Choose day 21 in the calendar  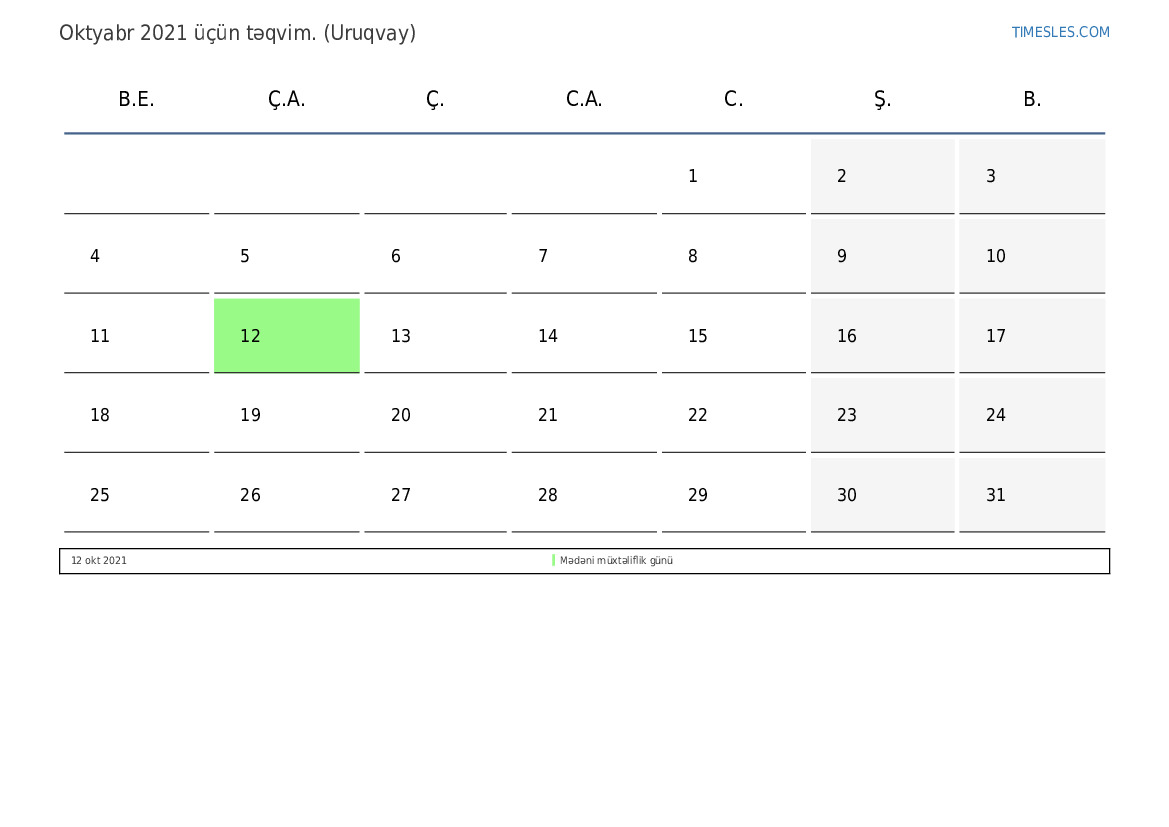point(584,415)
